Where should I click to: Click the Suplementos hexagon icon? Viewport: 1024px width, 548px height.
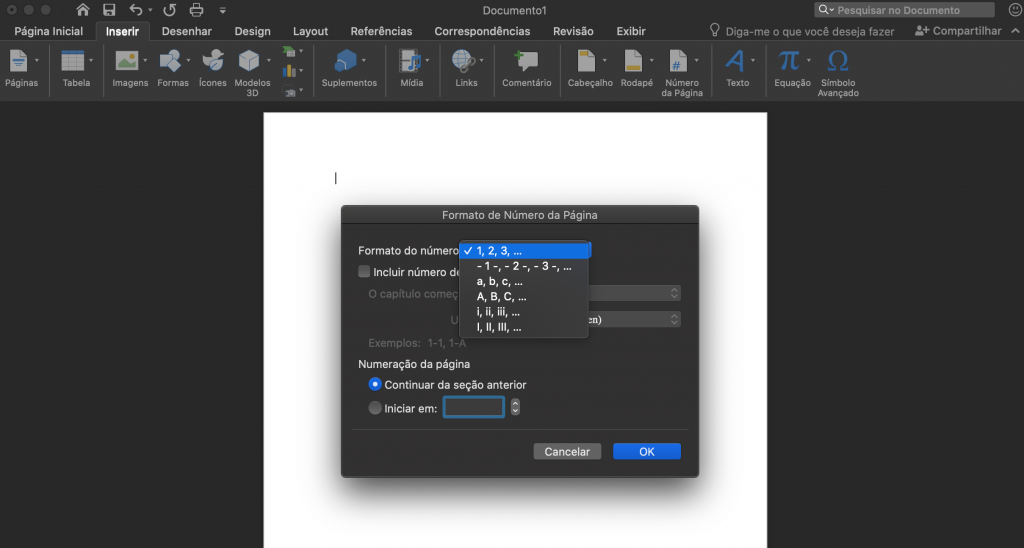pos(345,61)
